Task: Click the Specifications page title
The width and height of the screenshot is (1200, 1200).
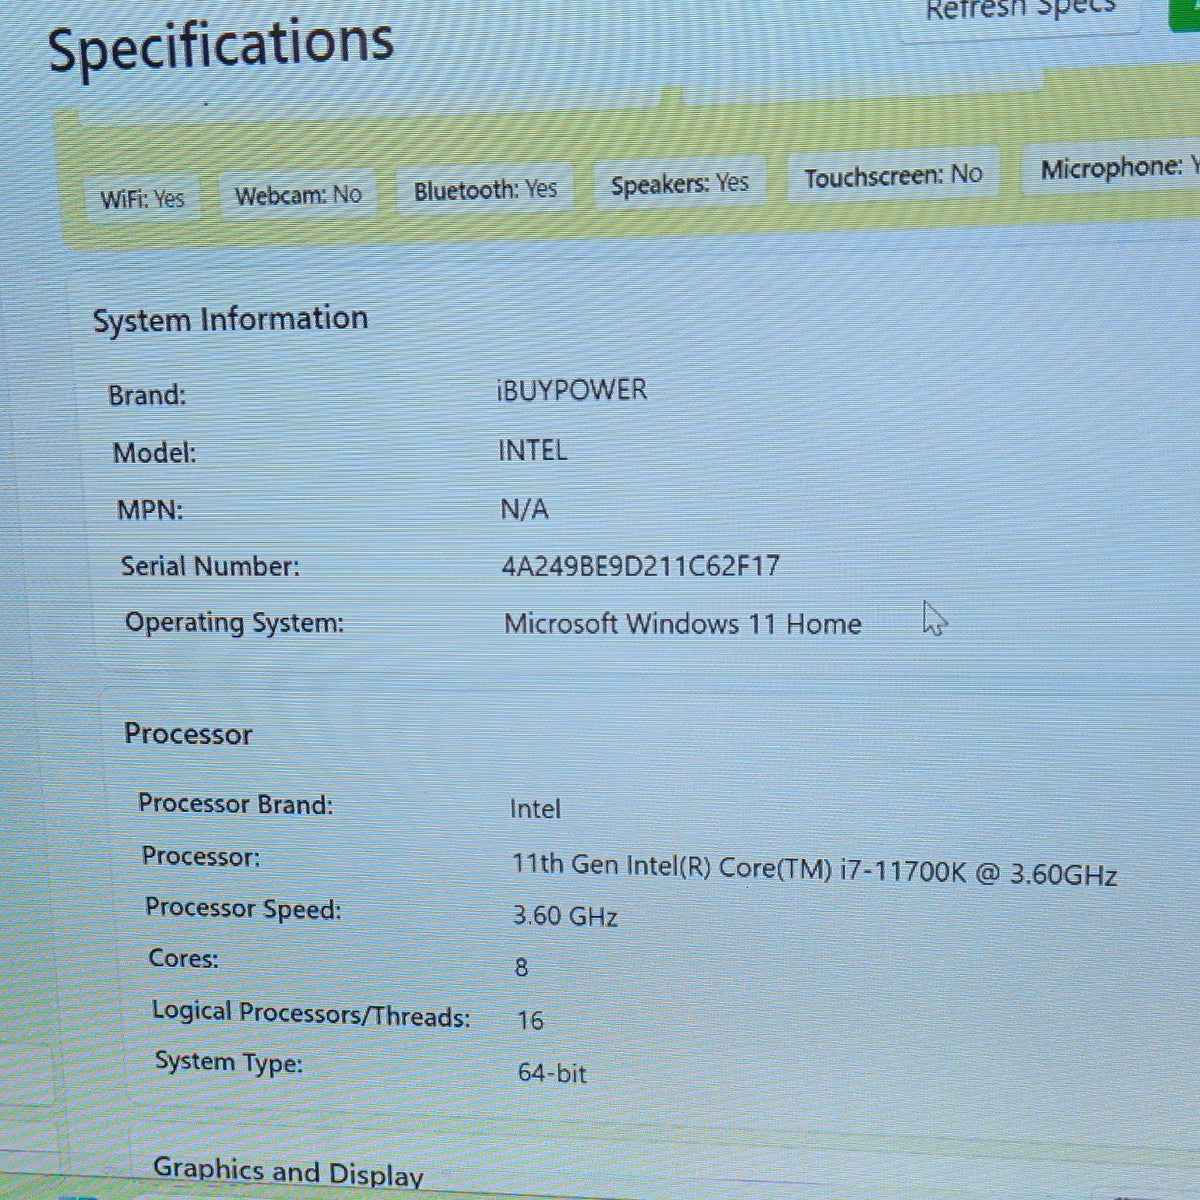Action: click(221, 46)
